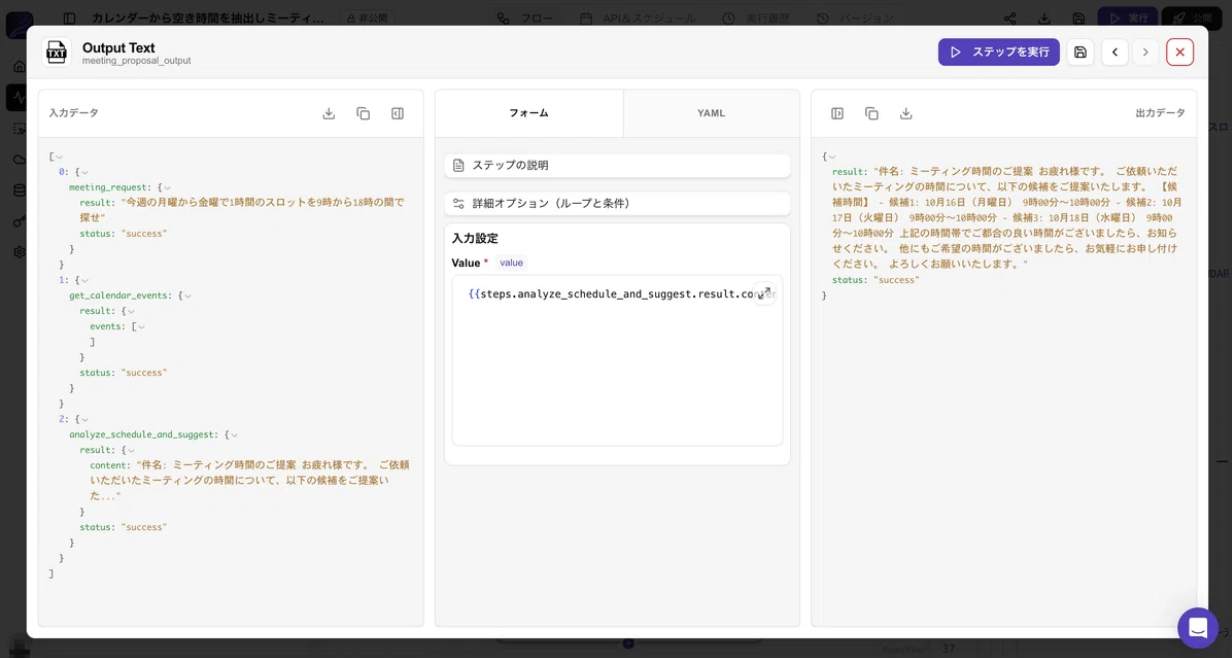
Task: Click the TXT Output Text step icon
Action: coord(57,52)
